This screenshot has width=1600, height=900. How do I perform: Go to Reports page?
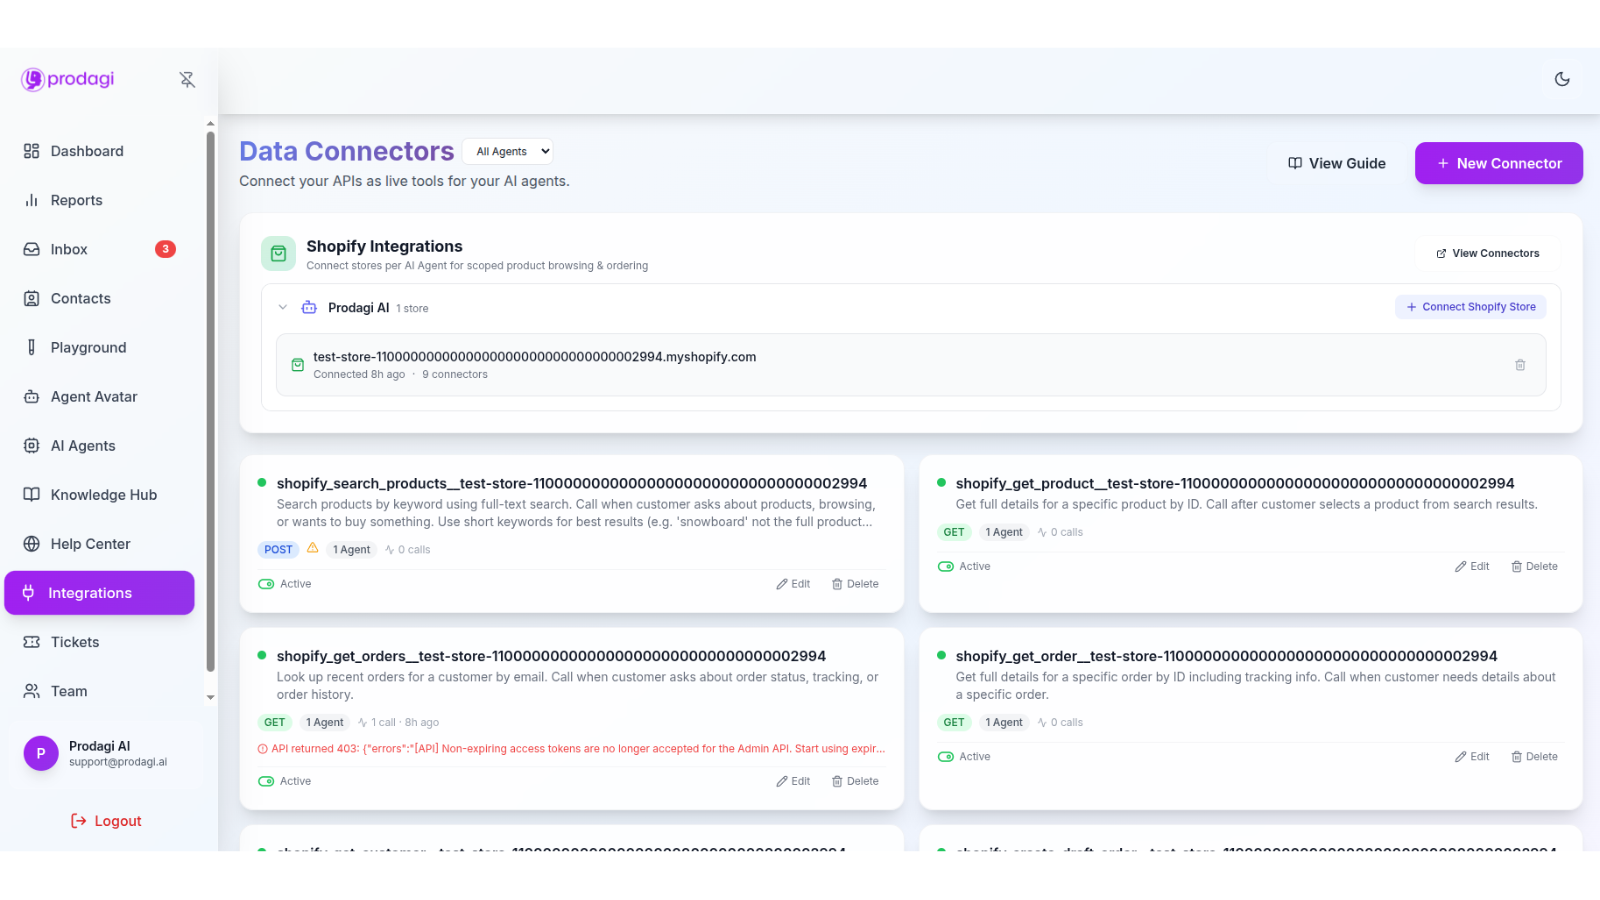click(100, 200)
